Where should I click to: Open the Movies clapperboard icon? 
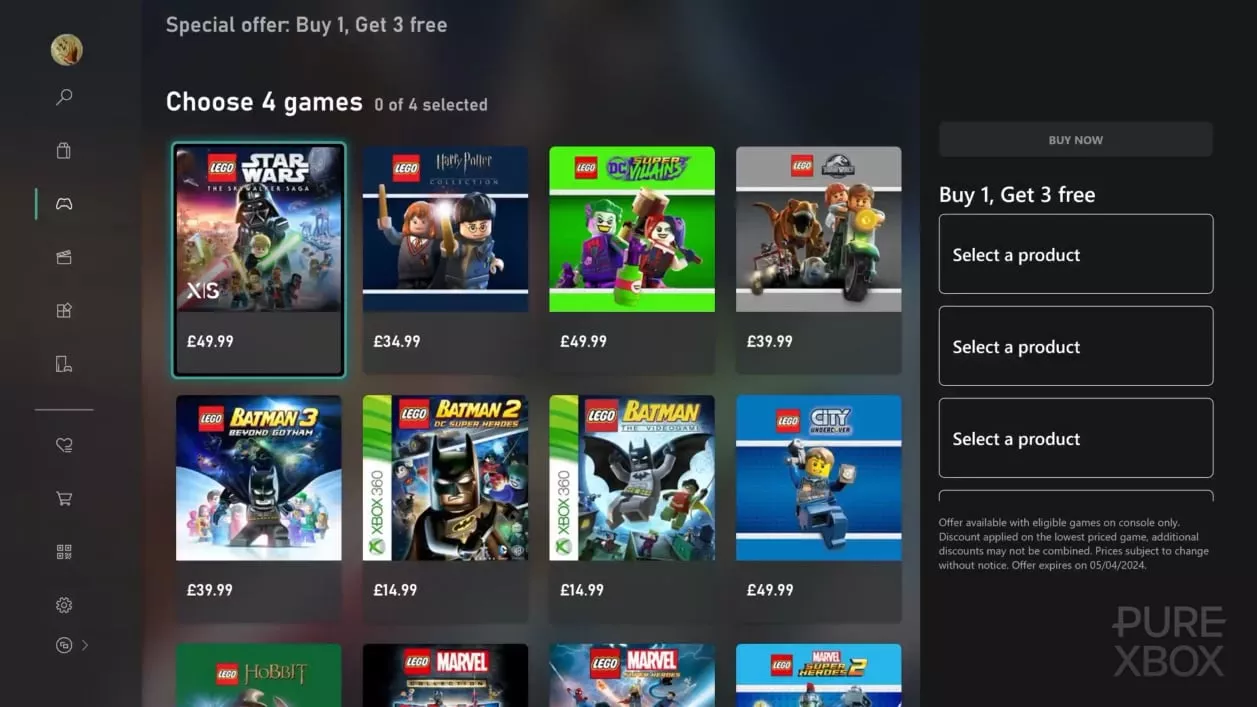click(x=64, y=257)
